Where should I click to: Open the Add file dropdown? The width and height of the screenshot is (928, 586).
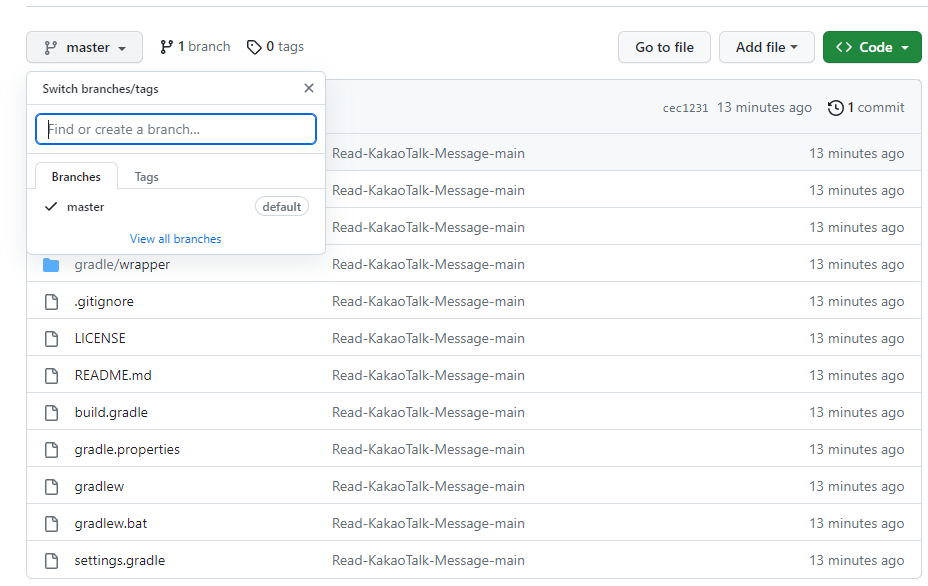click(x=766, y=47)
